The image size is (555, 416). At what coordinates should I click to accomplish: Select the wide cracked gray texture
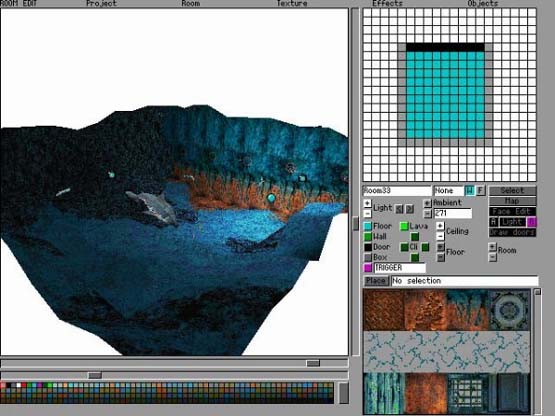click(x=447, y=352)
